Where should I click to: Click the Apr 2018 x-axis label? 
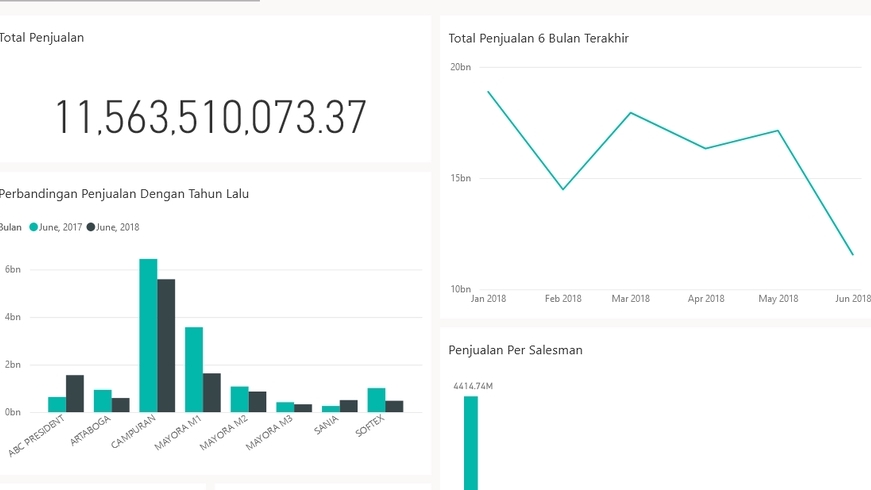pos(706,299)
